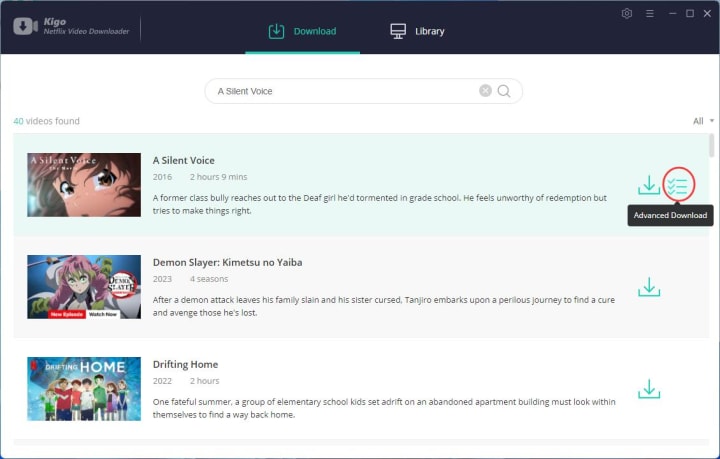Click the results list vertical scrollbar
The width and height of the screenshot is (720, 459).
(711, 145)
